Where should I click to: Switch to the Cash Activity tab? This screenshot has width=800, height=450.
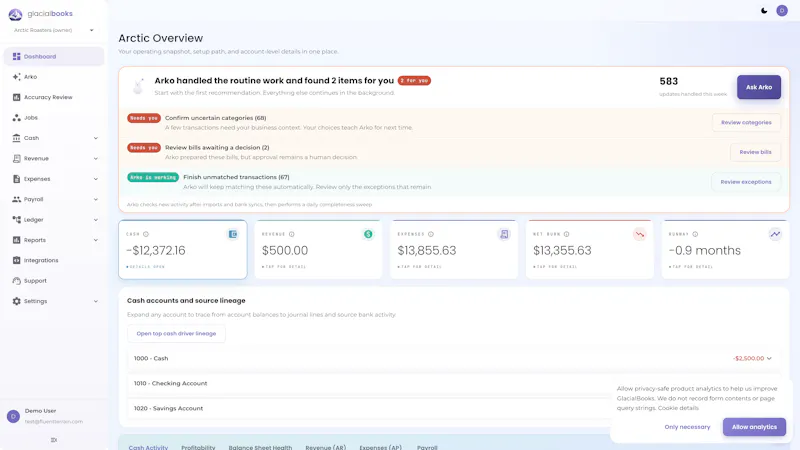tap(148, 447)
